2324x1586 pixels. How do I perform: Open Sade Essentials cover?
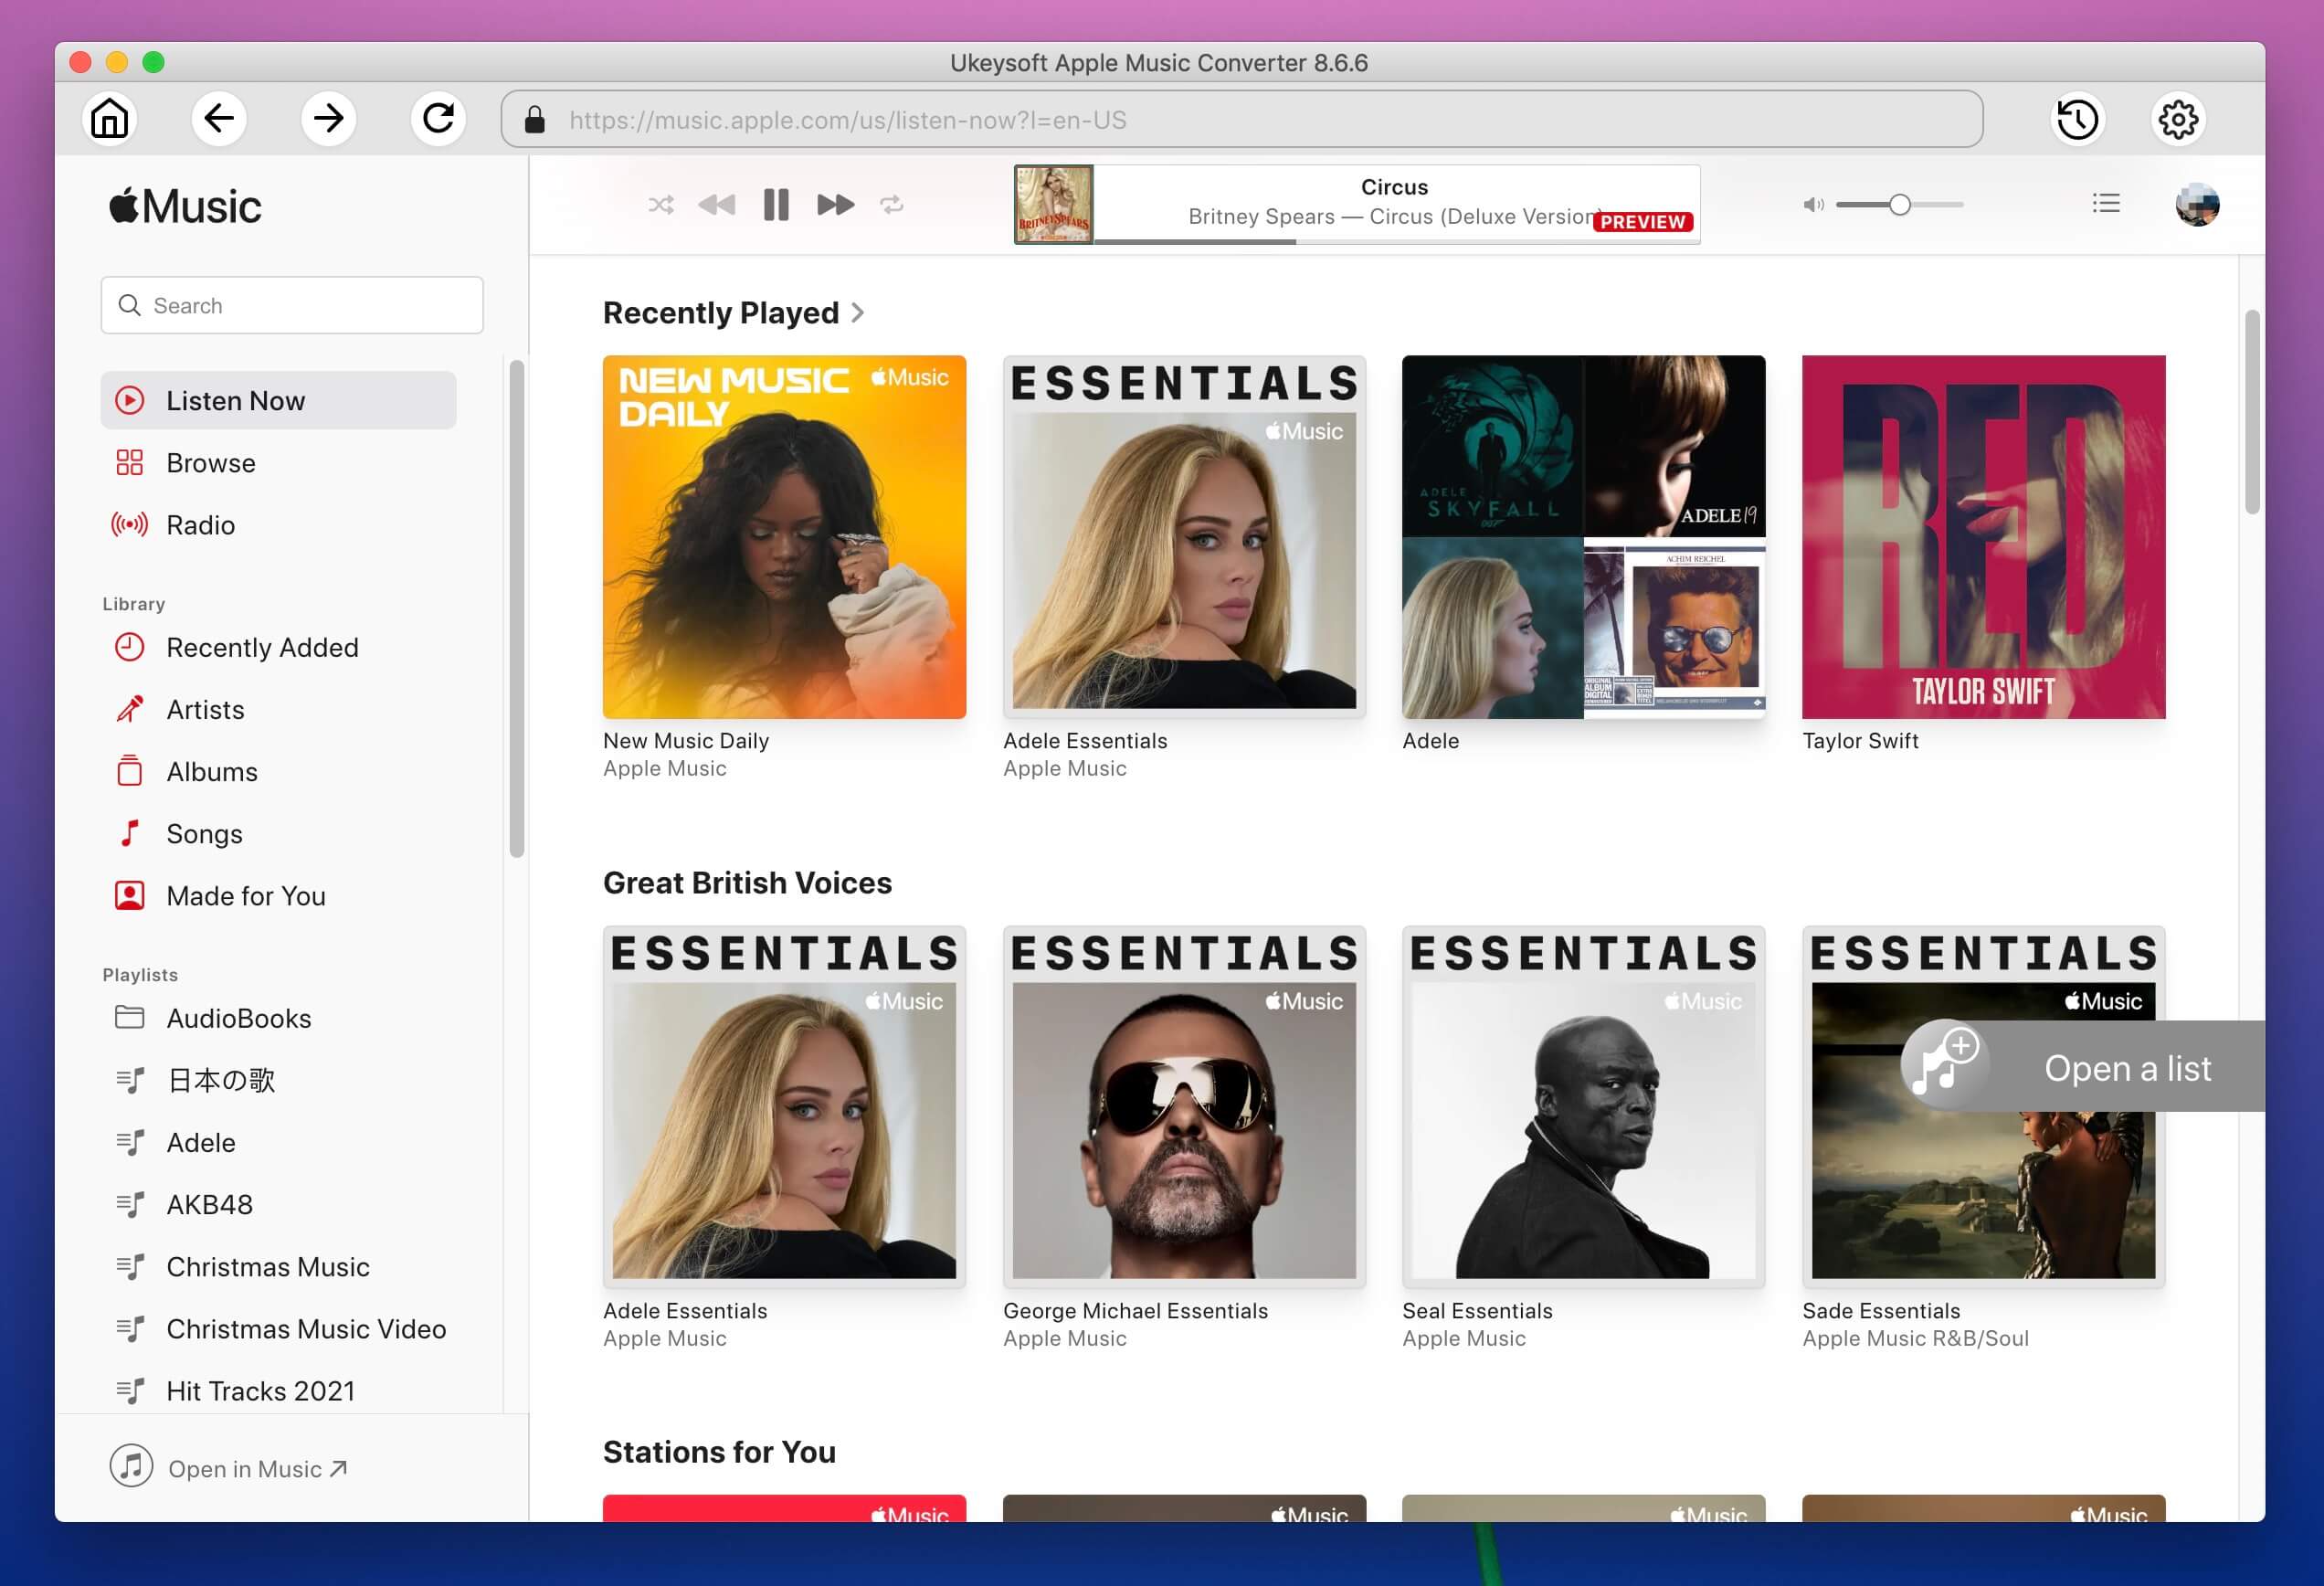tap(1983, 1106)
